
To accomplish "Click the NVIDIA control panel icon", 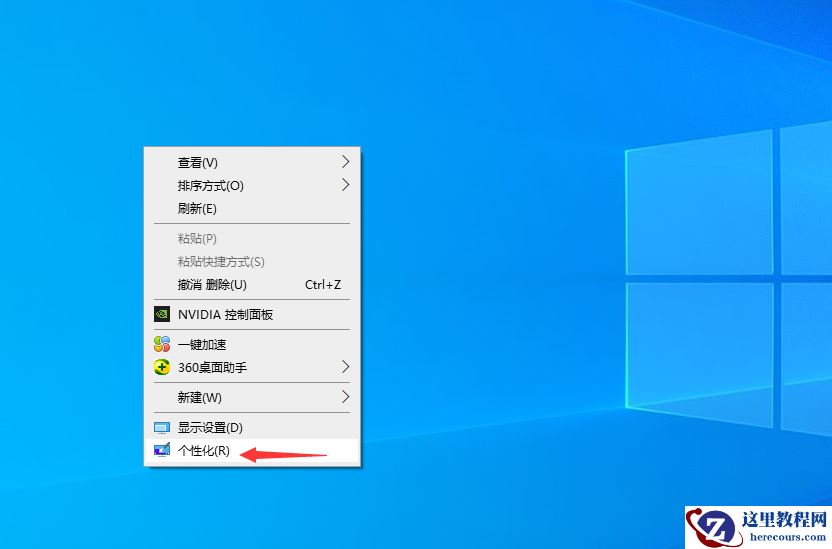I will click(x=162, y=314).
